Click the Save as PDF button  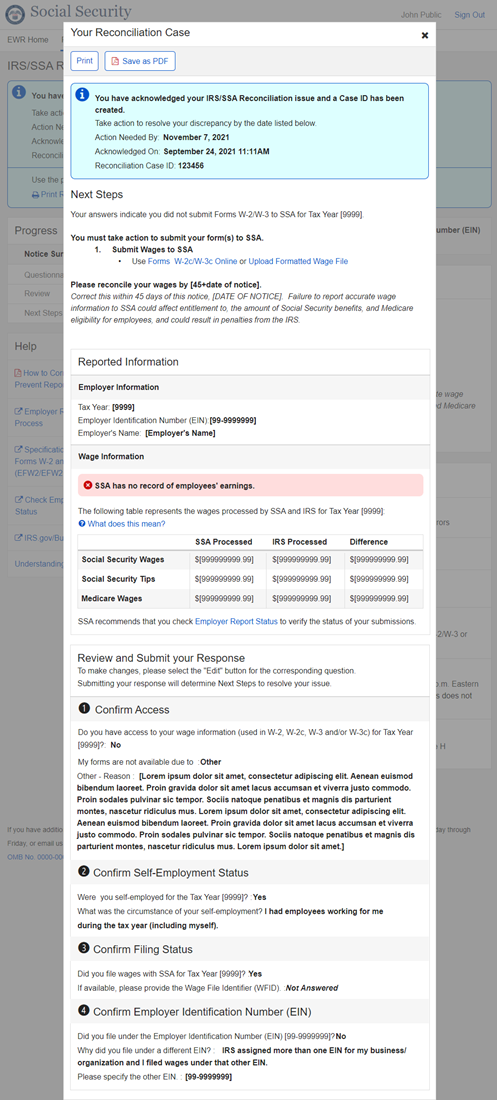pos(140,61)
